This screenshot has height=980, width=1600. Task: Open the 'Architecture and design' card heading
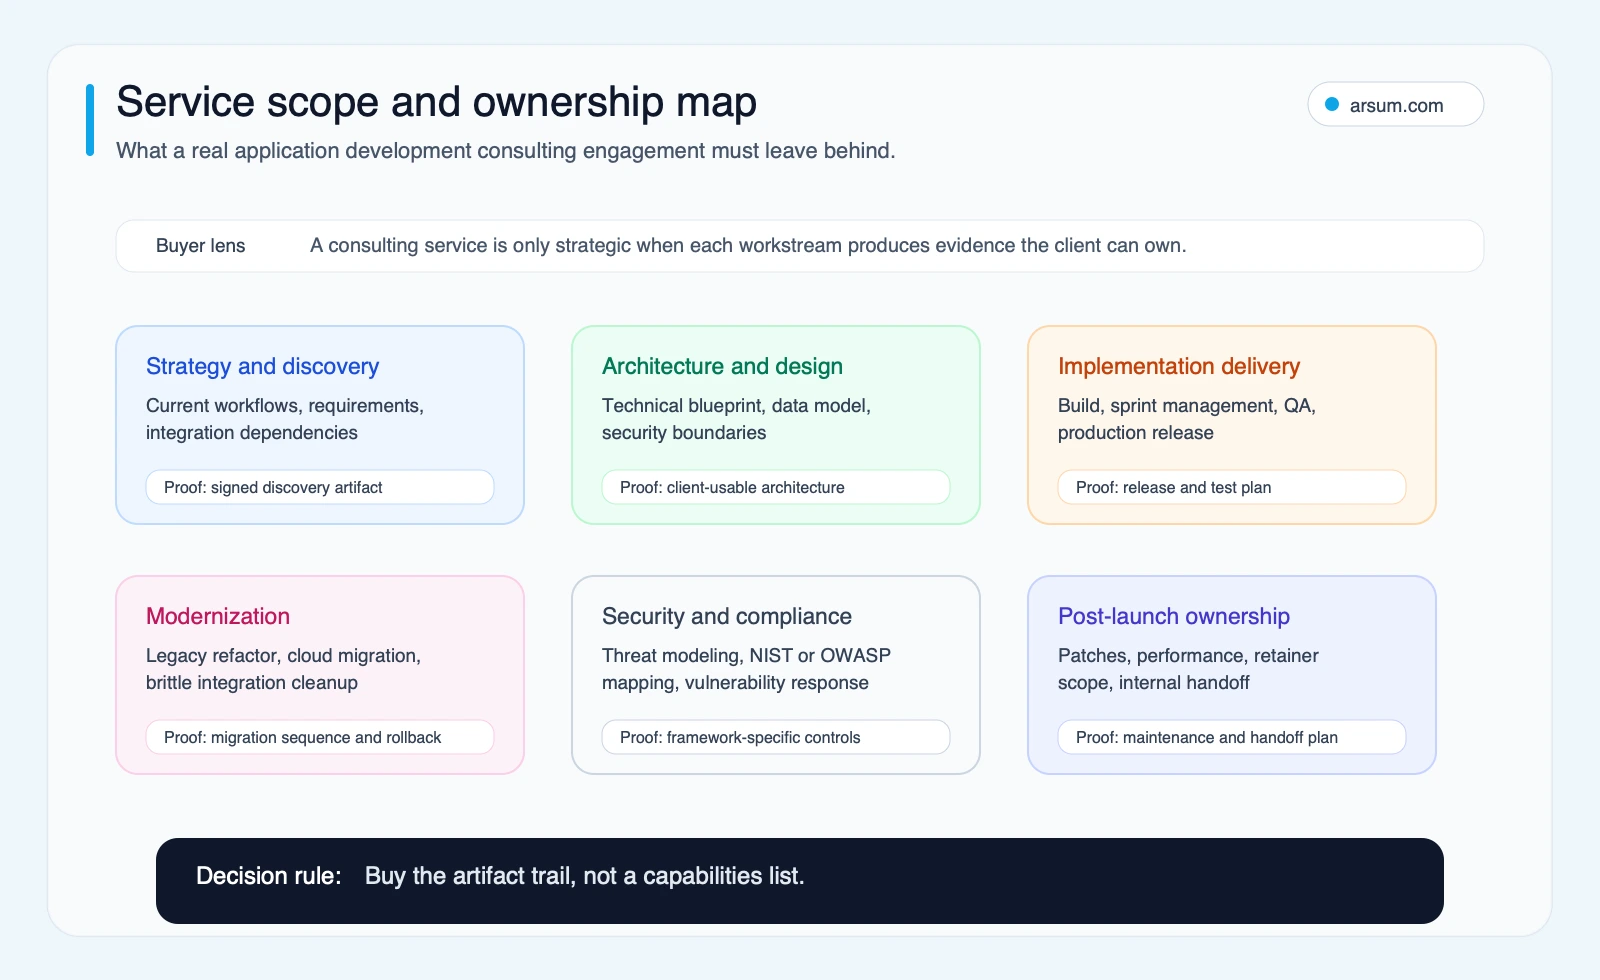coord(722,366)
